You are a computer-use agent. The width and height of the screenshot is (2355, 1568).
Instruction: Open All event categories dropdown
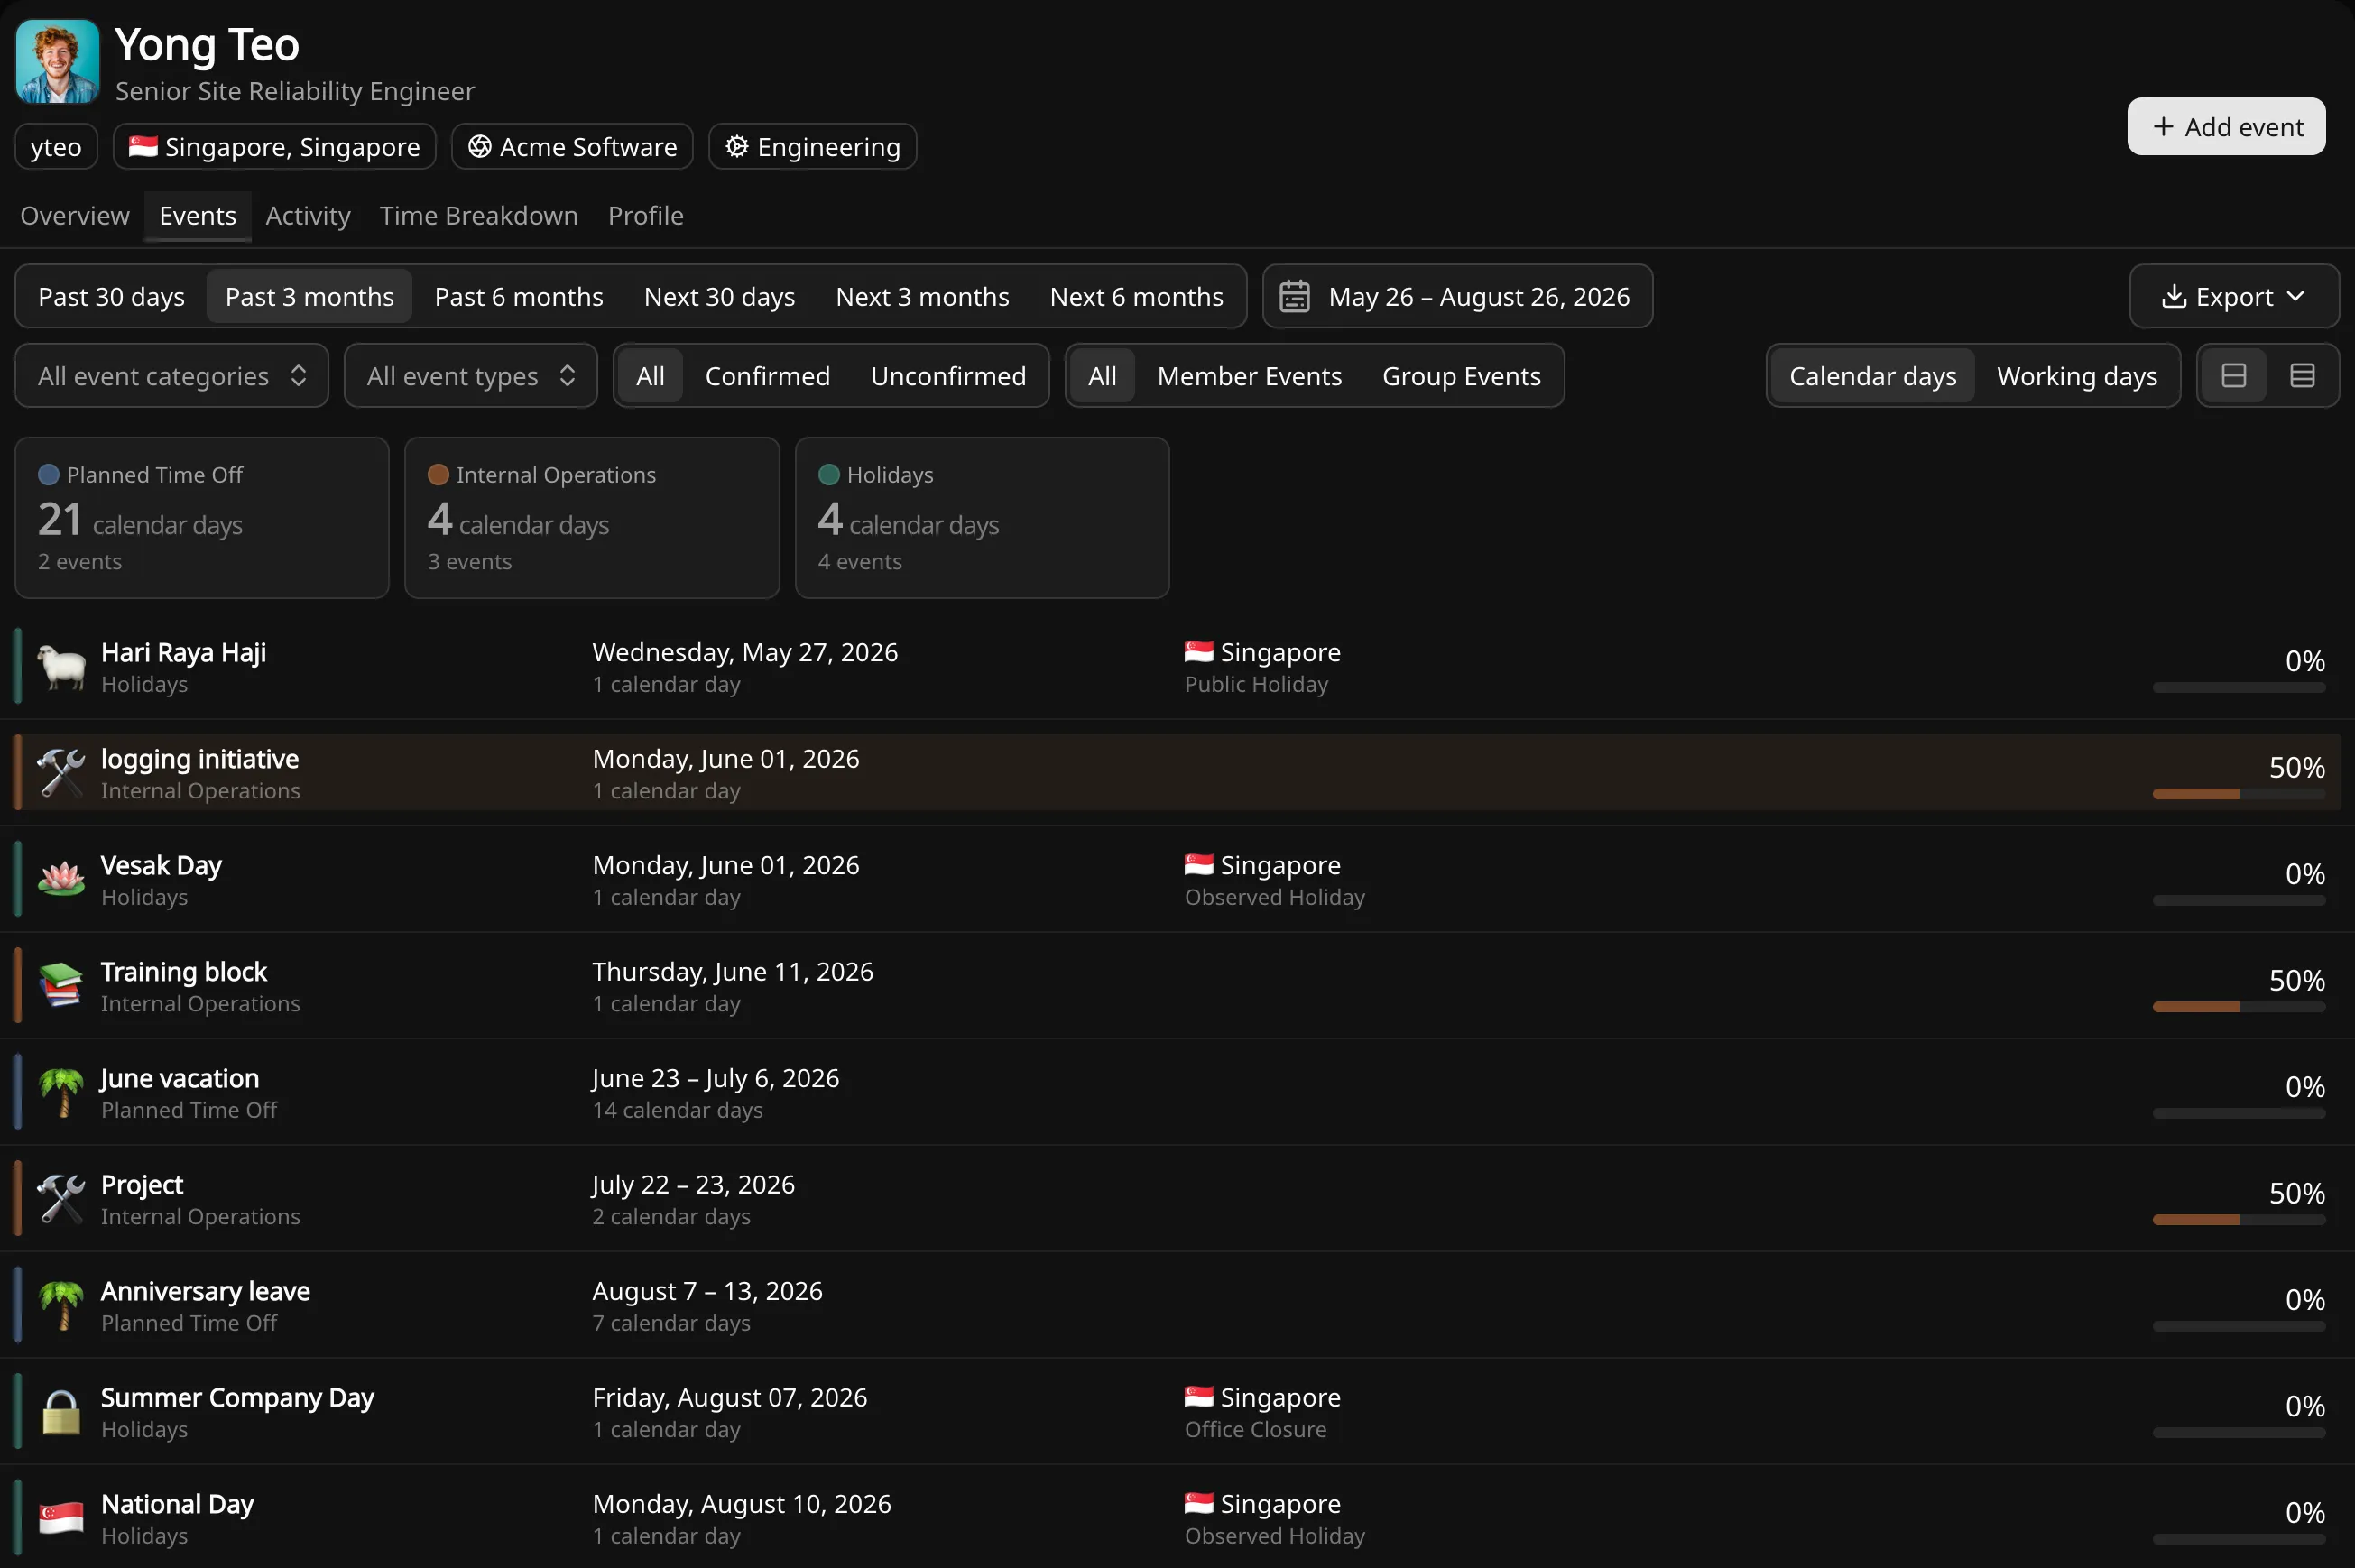coord(172,376)
